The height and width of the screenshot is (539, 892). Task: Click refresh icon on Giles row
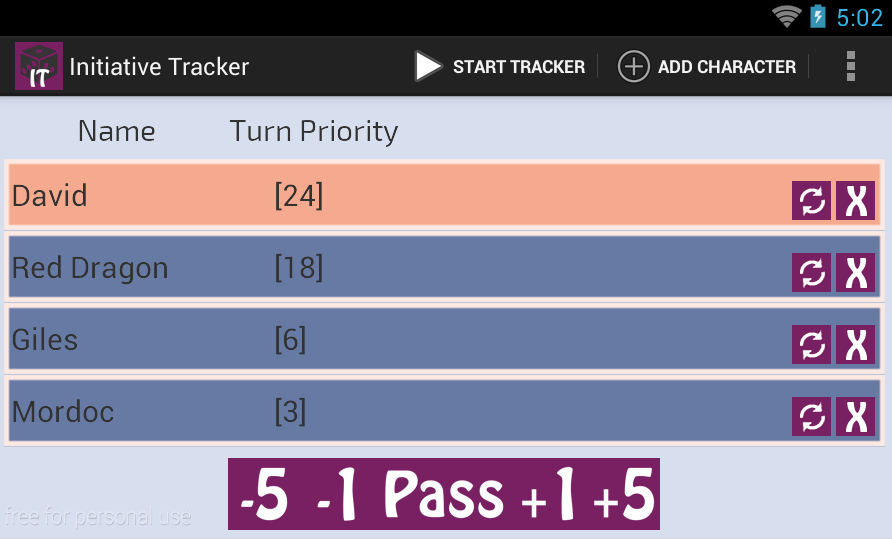(x=811, y=344)
